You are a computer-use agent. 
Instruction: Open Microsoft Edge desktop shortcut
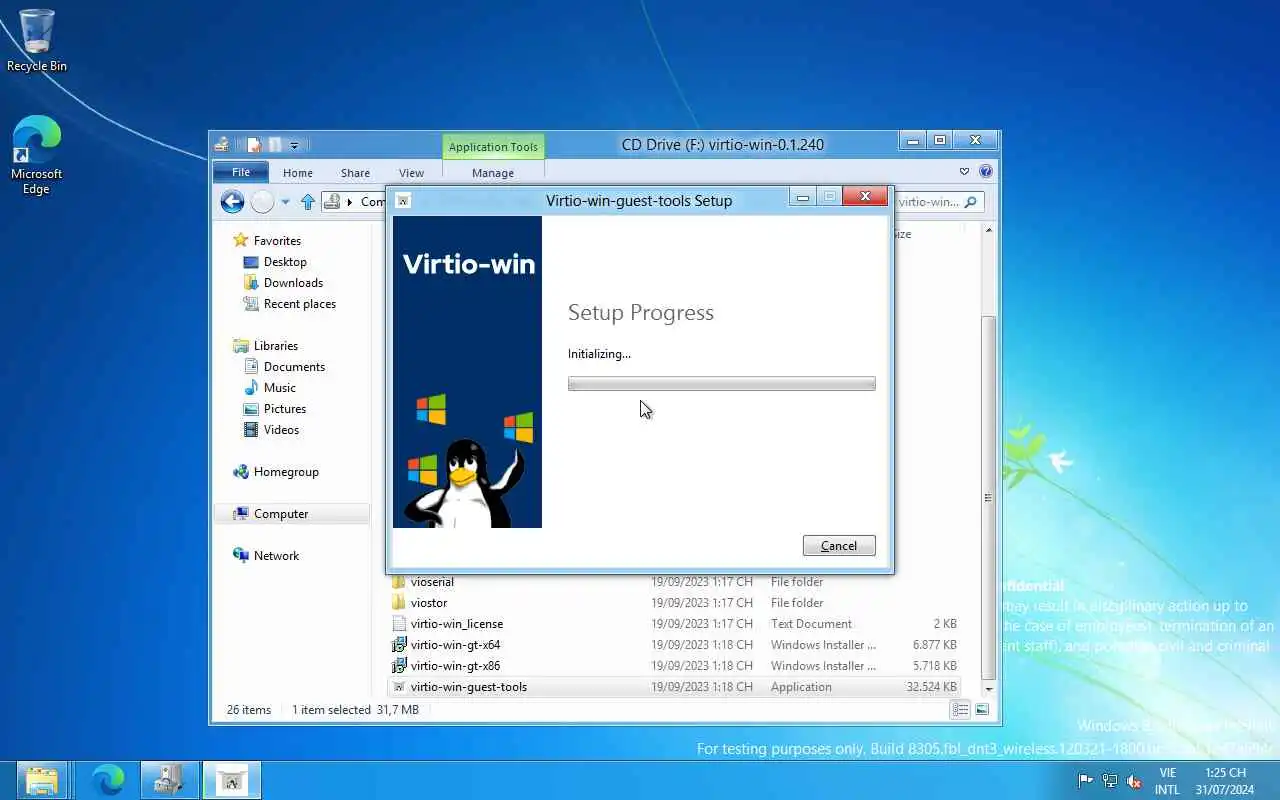click(37, 155)
